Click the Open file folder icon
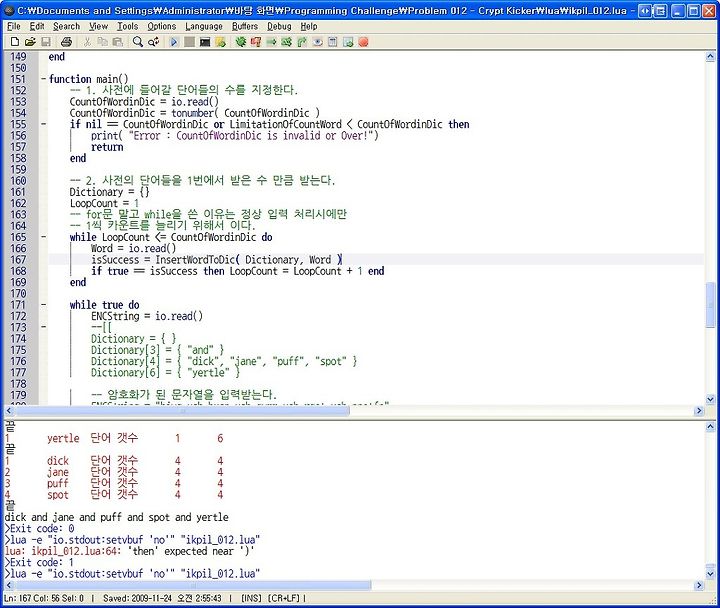 click(30, 42)
